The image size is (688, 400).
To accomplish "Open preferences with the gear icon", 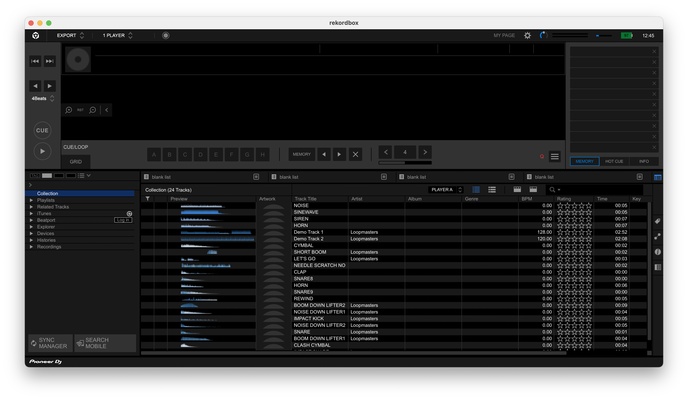I will point(527,36).
